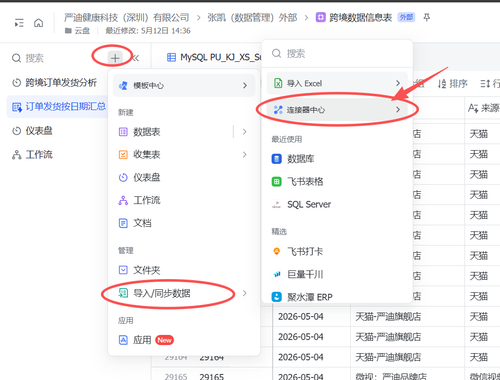Click the 最近修改: 5月12日 14:36 text
The height and width of the screenshot is (380, 500).
148,31
